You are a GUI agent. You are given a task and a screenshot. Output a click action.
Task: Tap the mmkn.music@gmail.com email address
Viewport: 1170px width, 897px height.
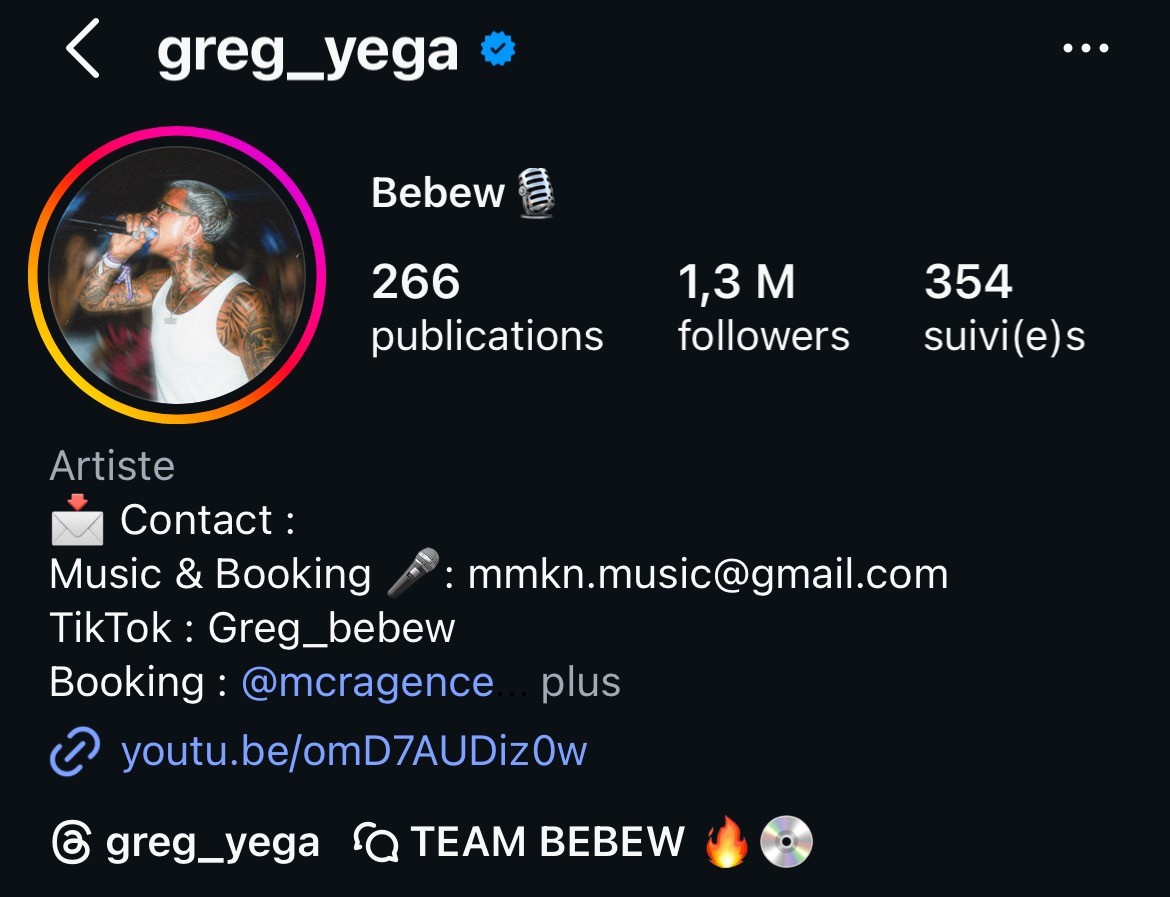click(708, 574)
